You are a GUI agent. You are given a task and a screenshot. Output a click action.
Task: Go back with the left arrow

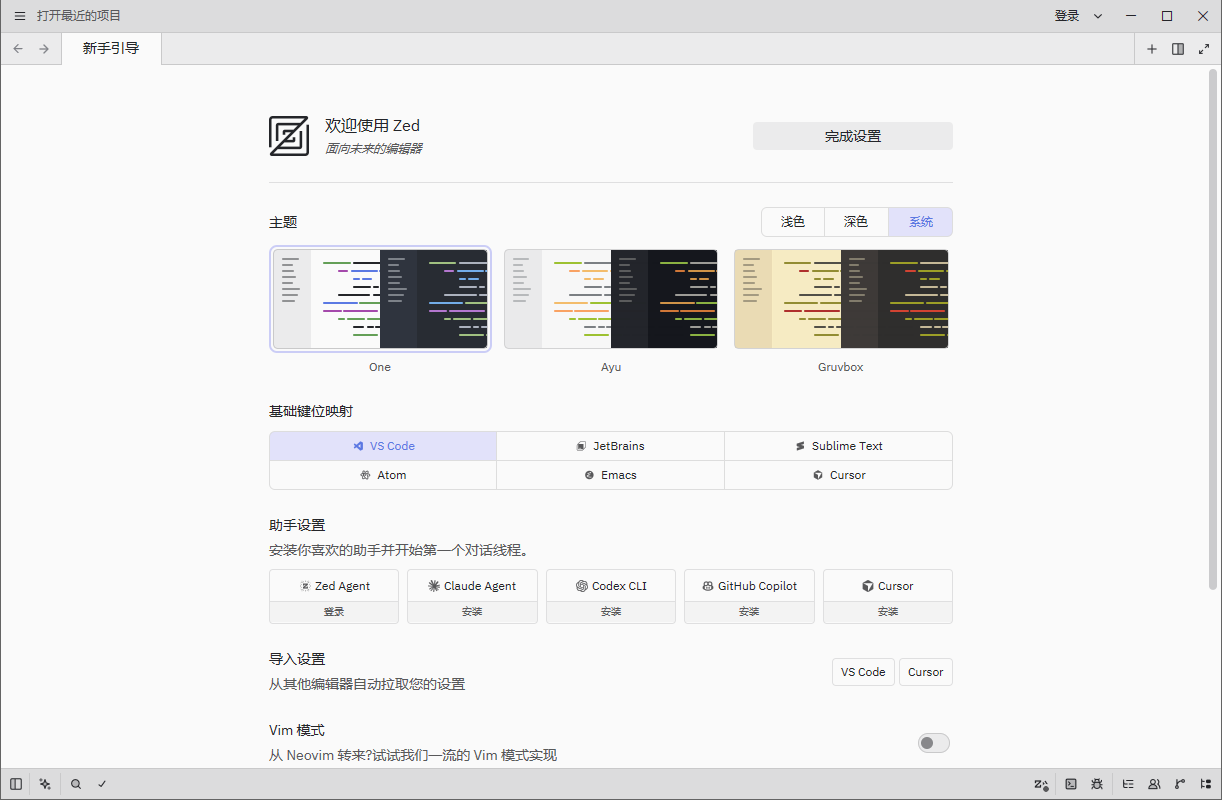(18, 49)
